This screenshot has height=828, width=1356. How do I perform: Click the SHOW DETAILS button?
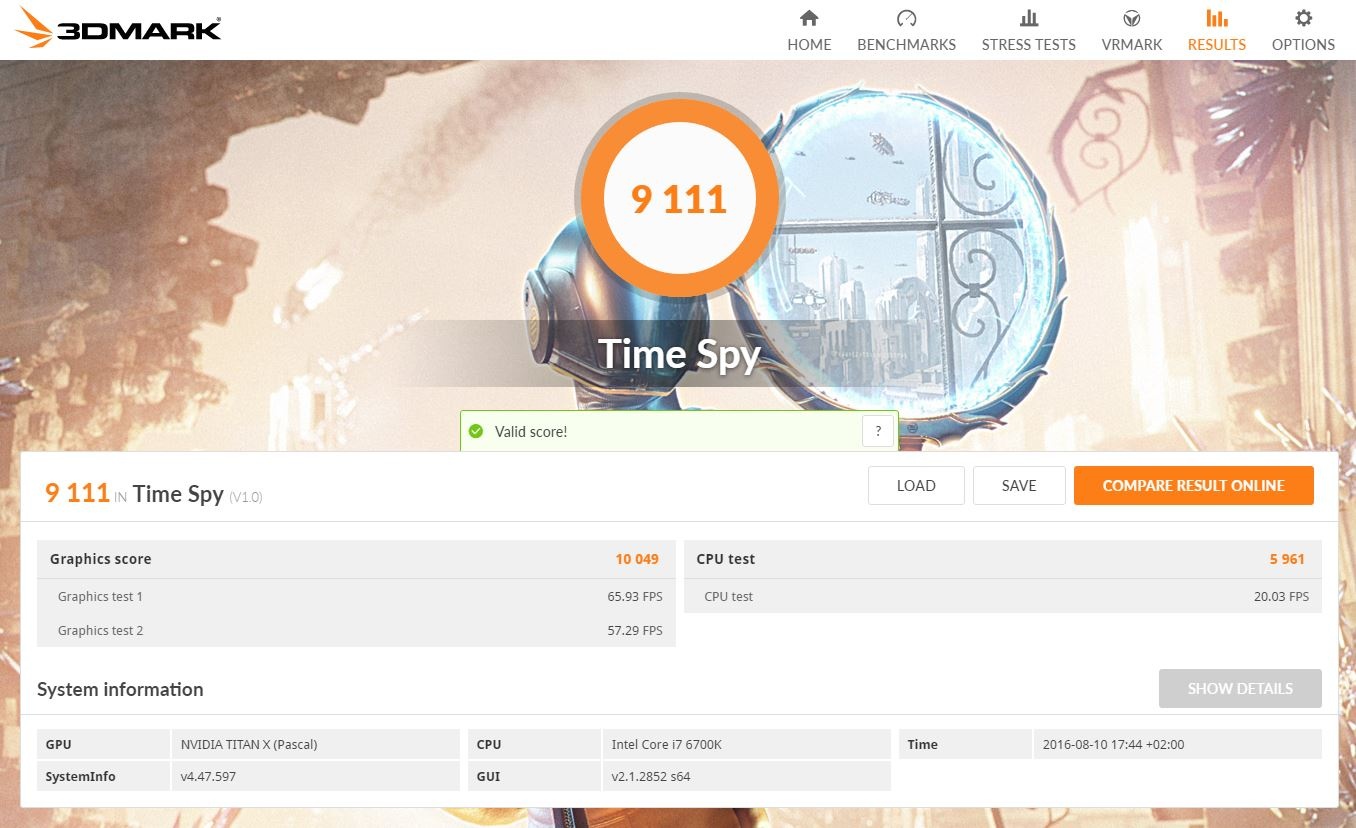point(1240,689)
